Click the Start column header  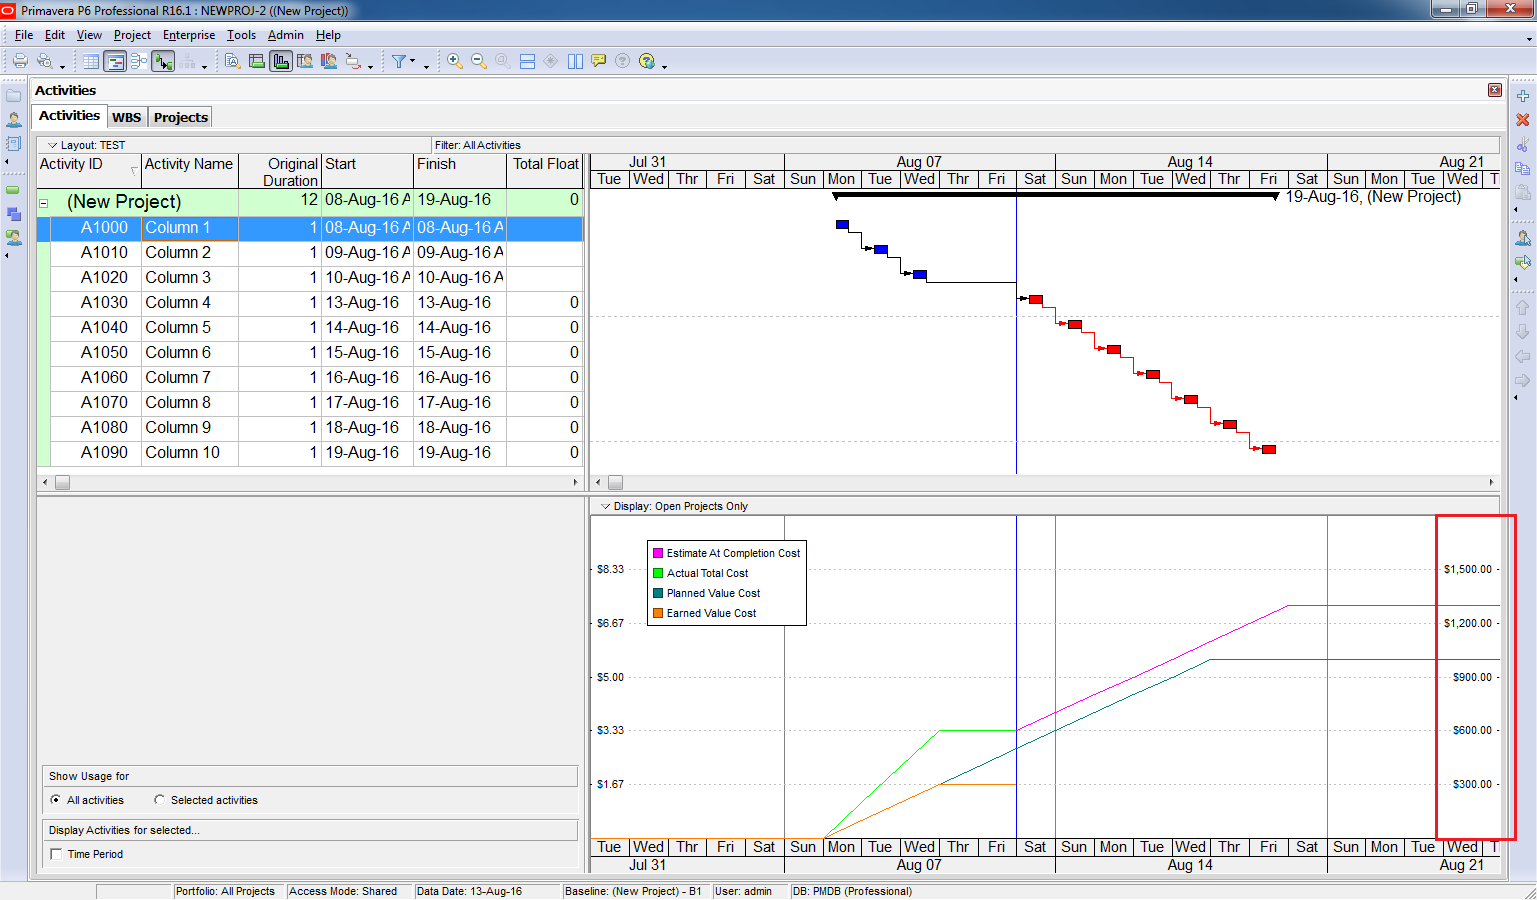367,171
